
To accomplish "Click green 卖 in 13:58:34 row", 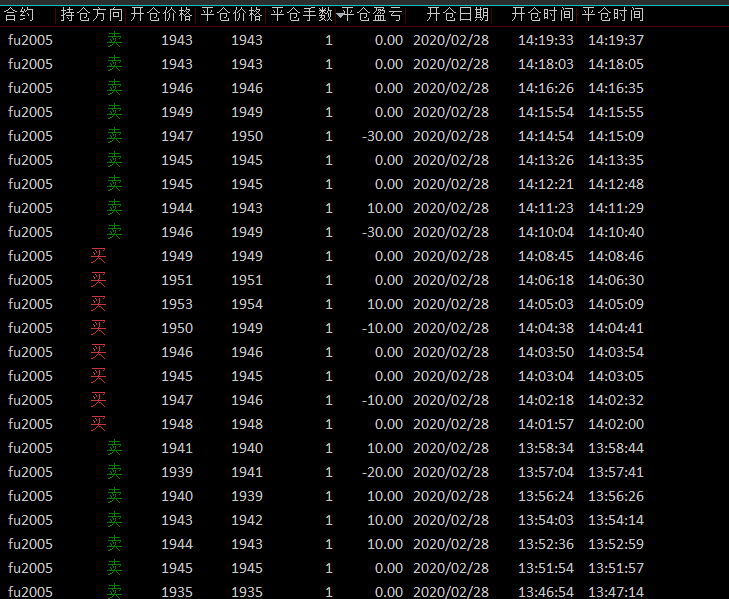I will tap(114, 448).
